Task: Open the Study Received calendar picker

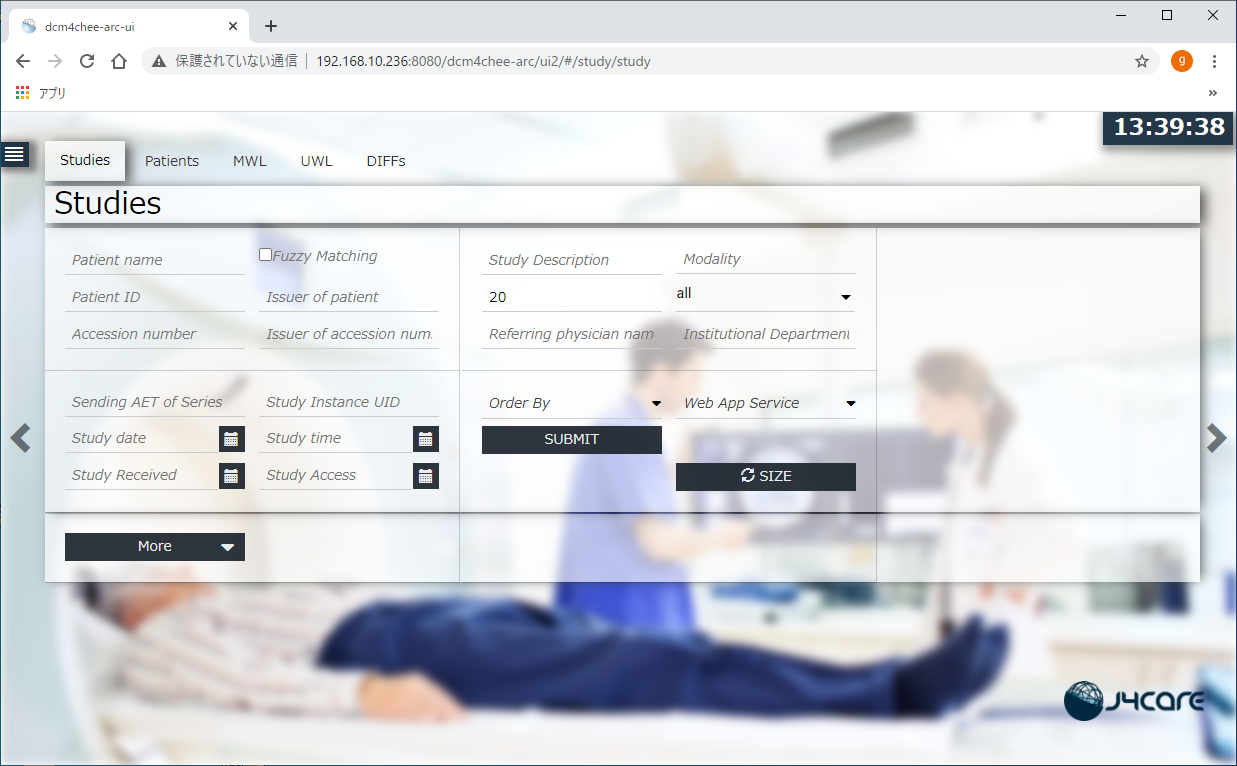Action: tap(231, 476)
